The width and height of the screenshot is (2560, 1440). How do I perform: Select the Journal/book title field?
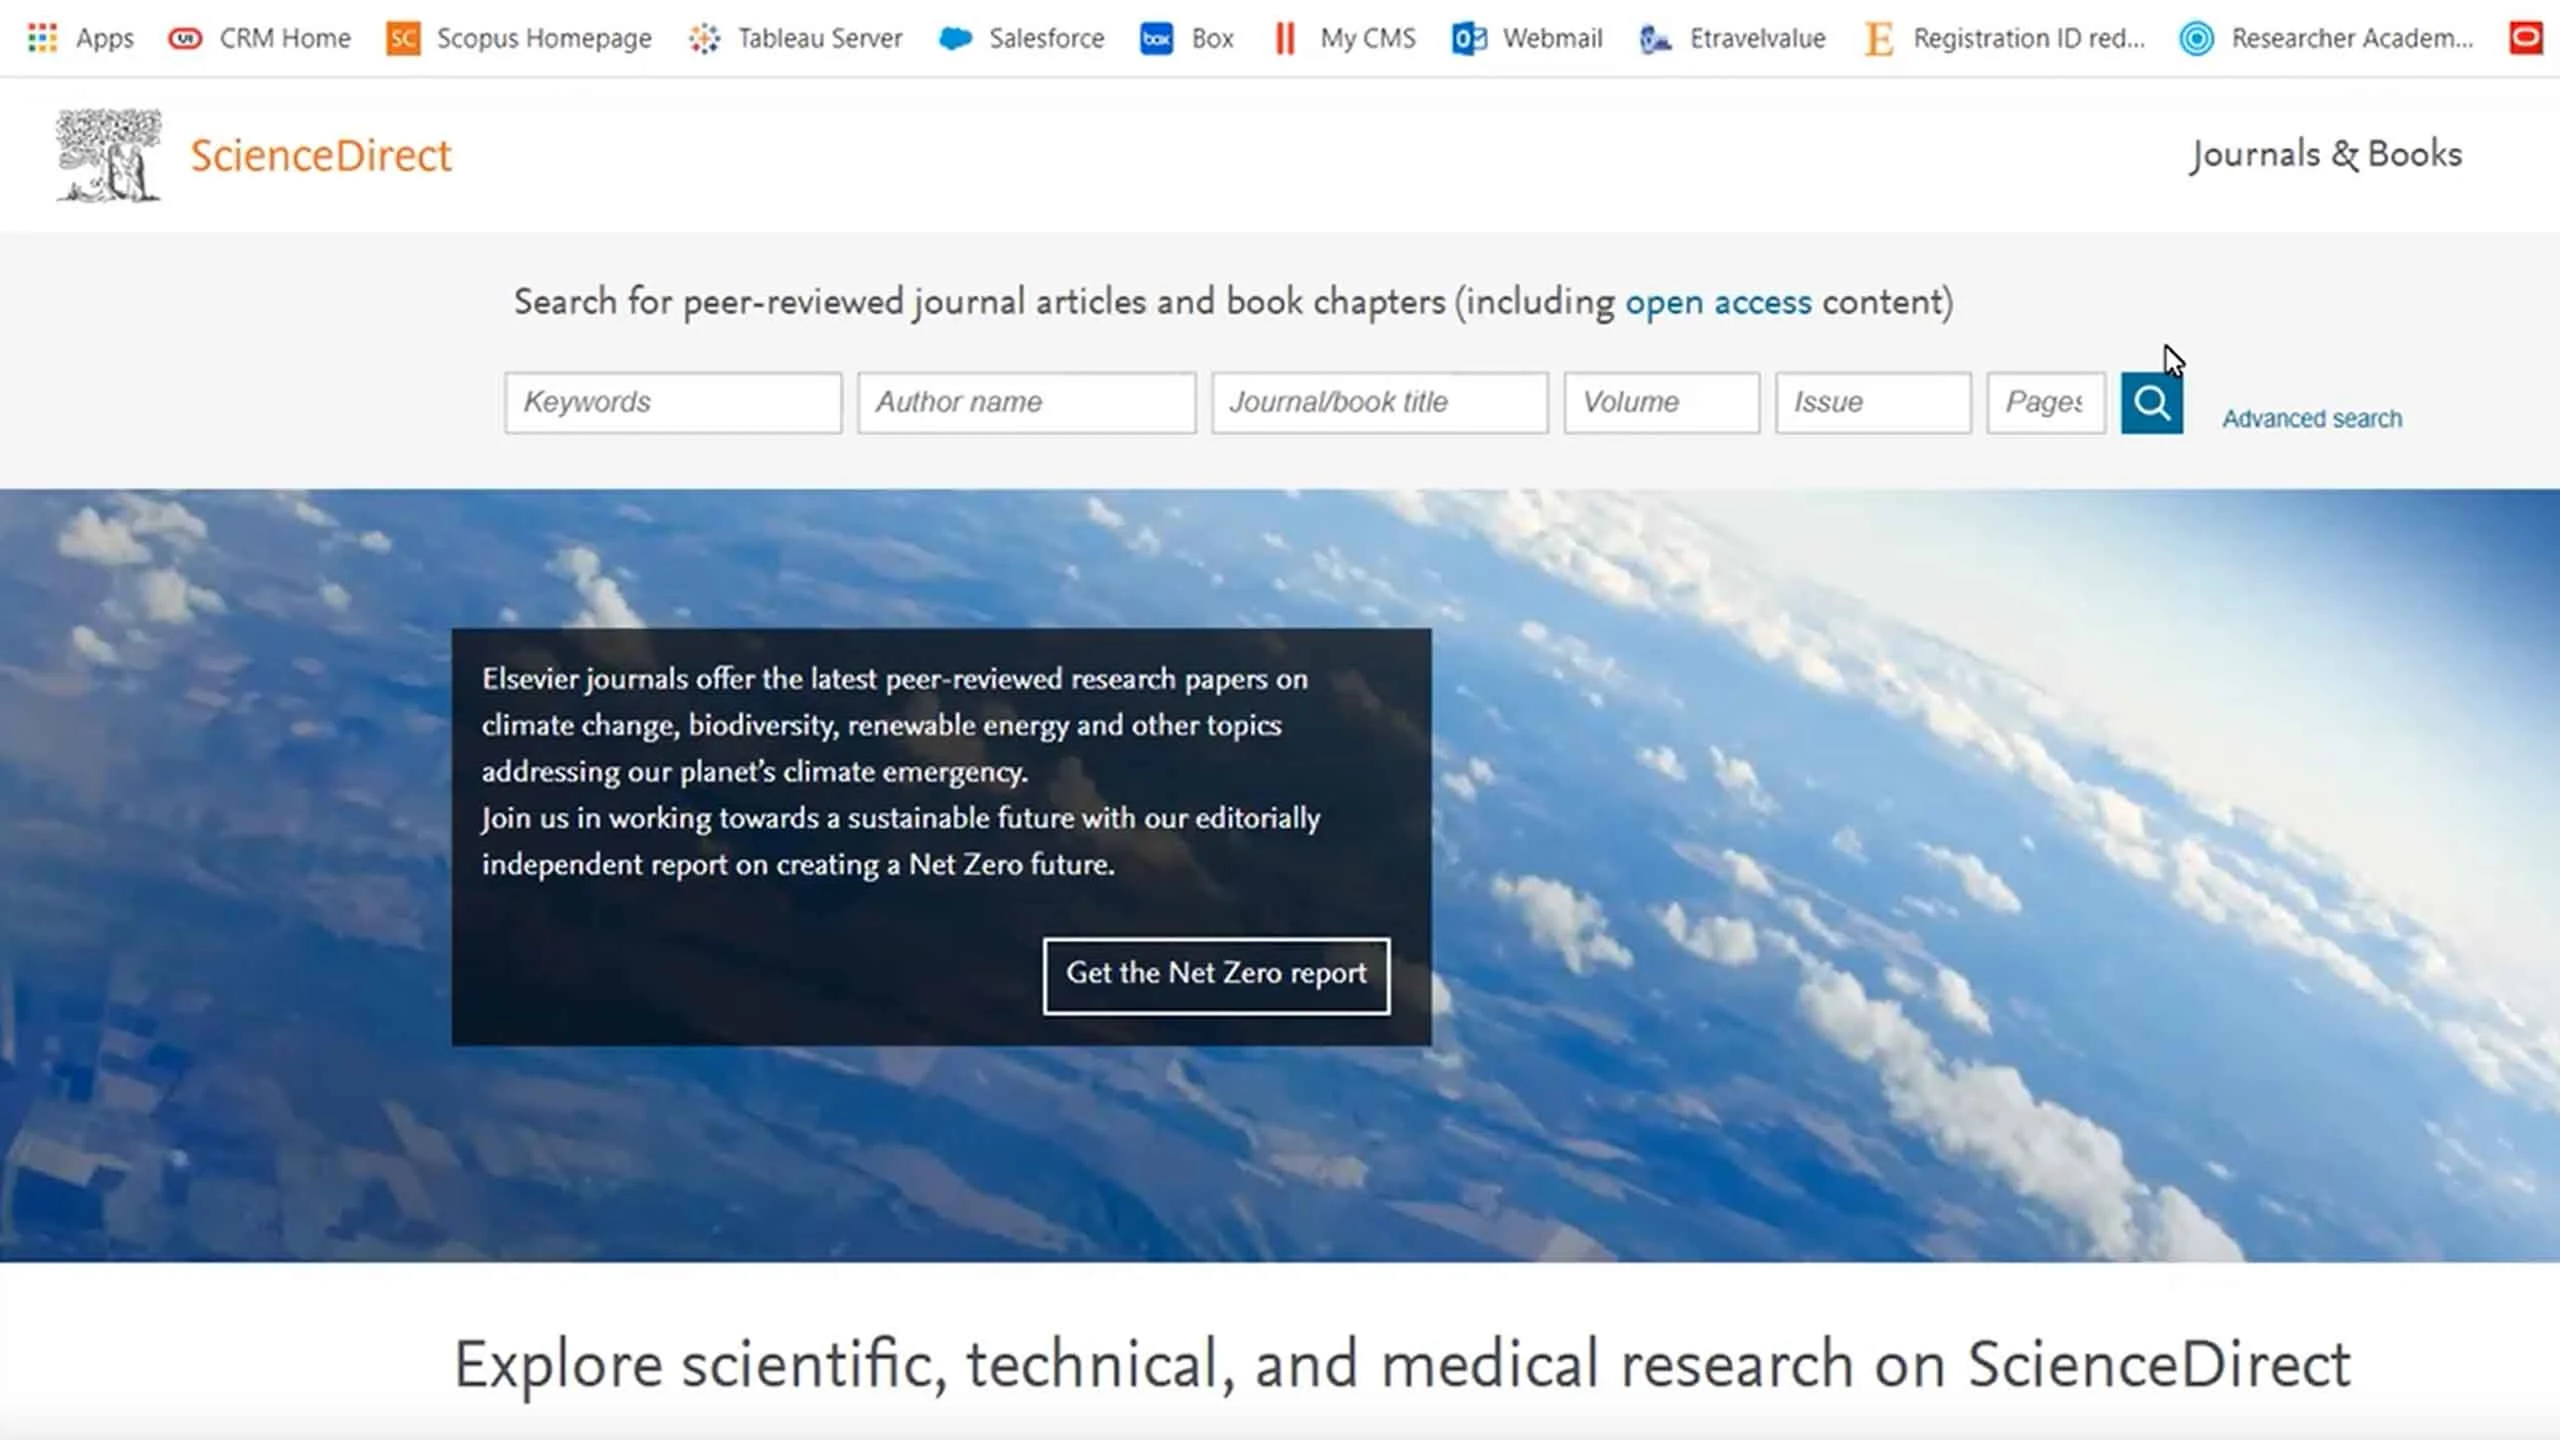click(1379, 402)
